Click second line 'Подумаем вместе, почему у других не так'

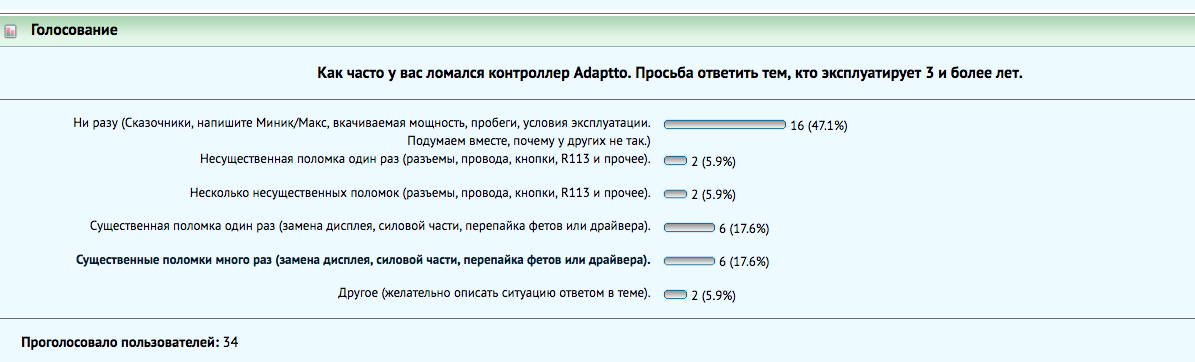[529, 141]
